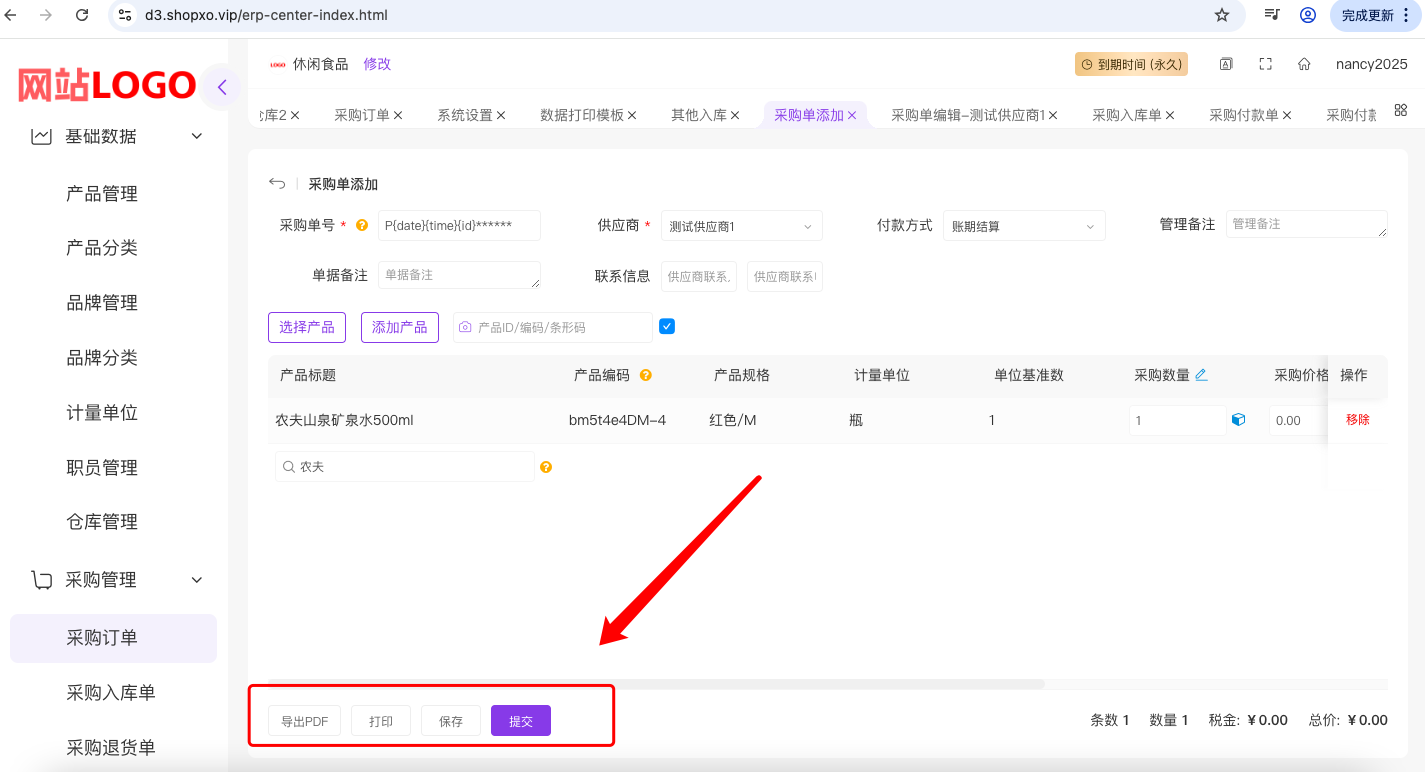Open 品牌分类 in the sidebar
This screenshot has height=772, width=1425.
tap(102, 358)
